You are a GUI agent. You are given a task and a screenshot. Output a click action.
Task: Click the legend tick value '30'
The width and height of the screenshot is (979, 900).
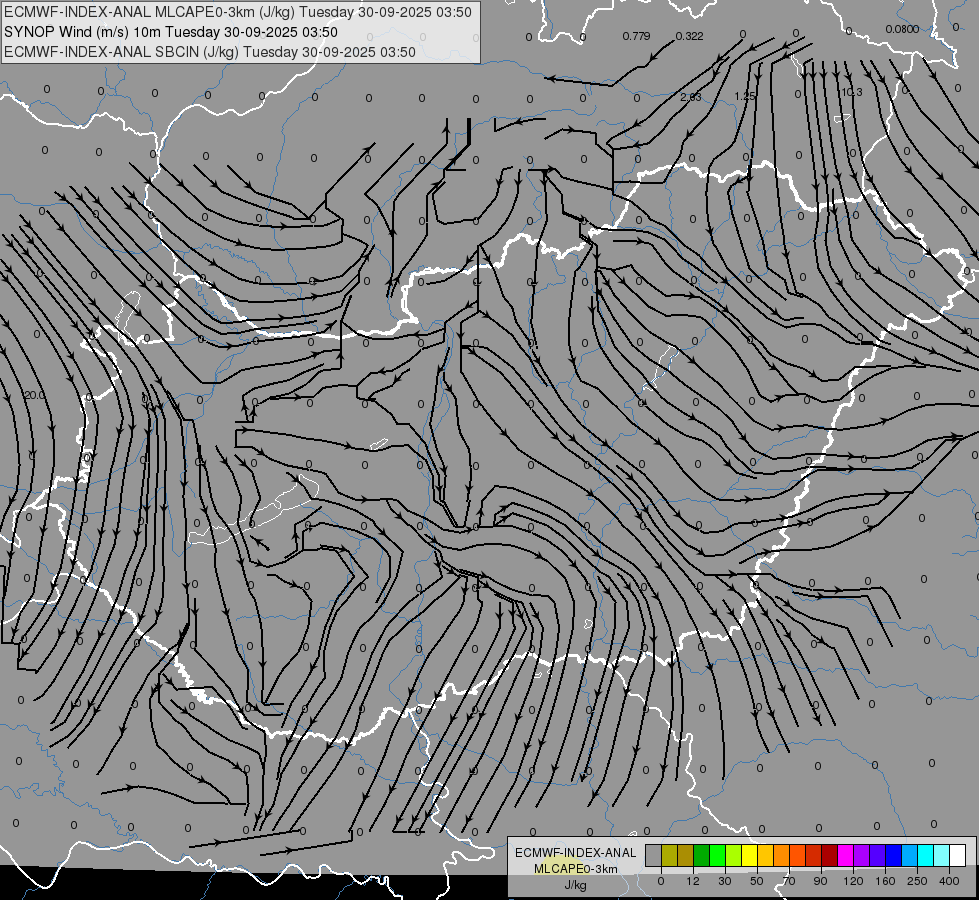point(725,881)
